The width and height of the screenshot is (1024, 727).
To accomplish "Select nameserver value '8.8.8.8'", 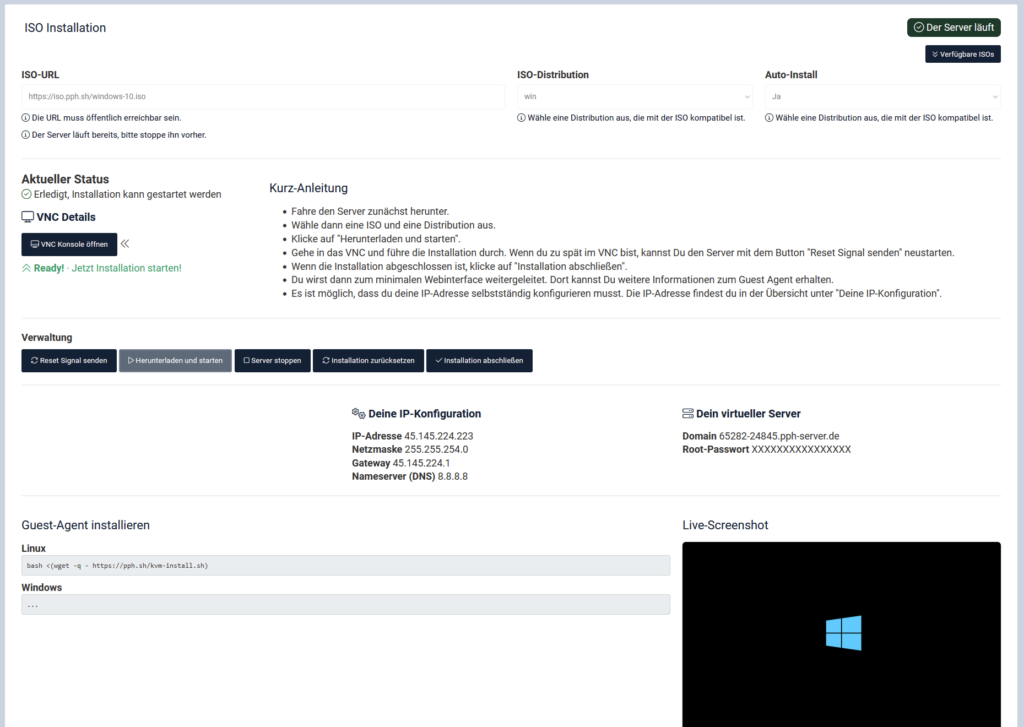I will pyautogui.click(x=453, y=477).
